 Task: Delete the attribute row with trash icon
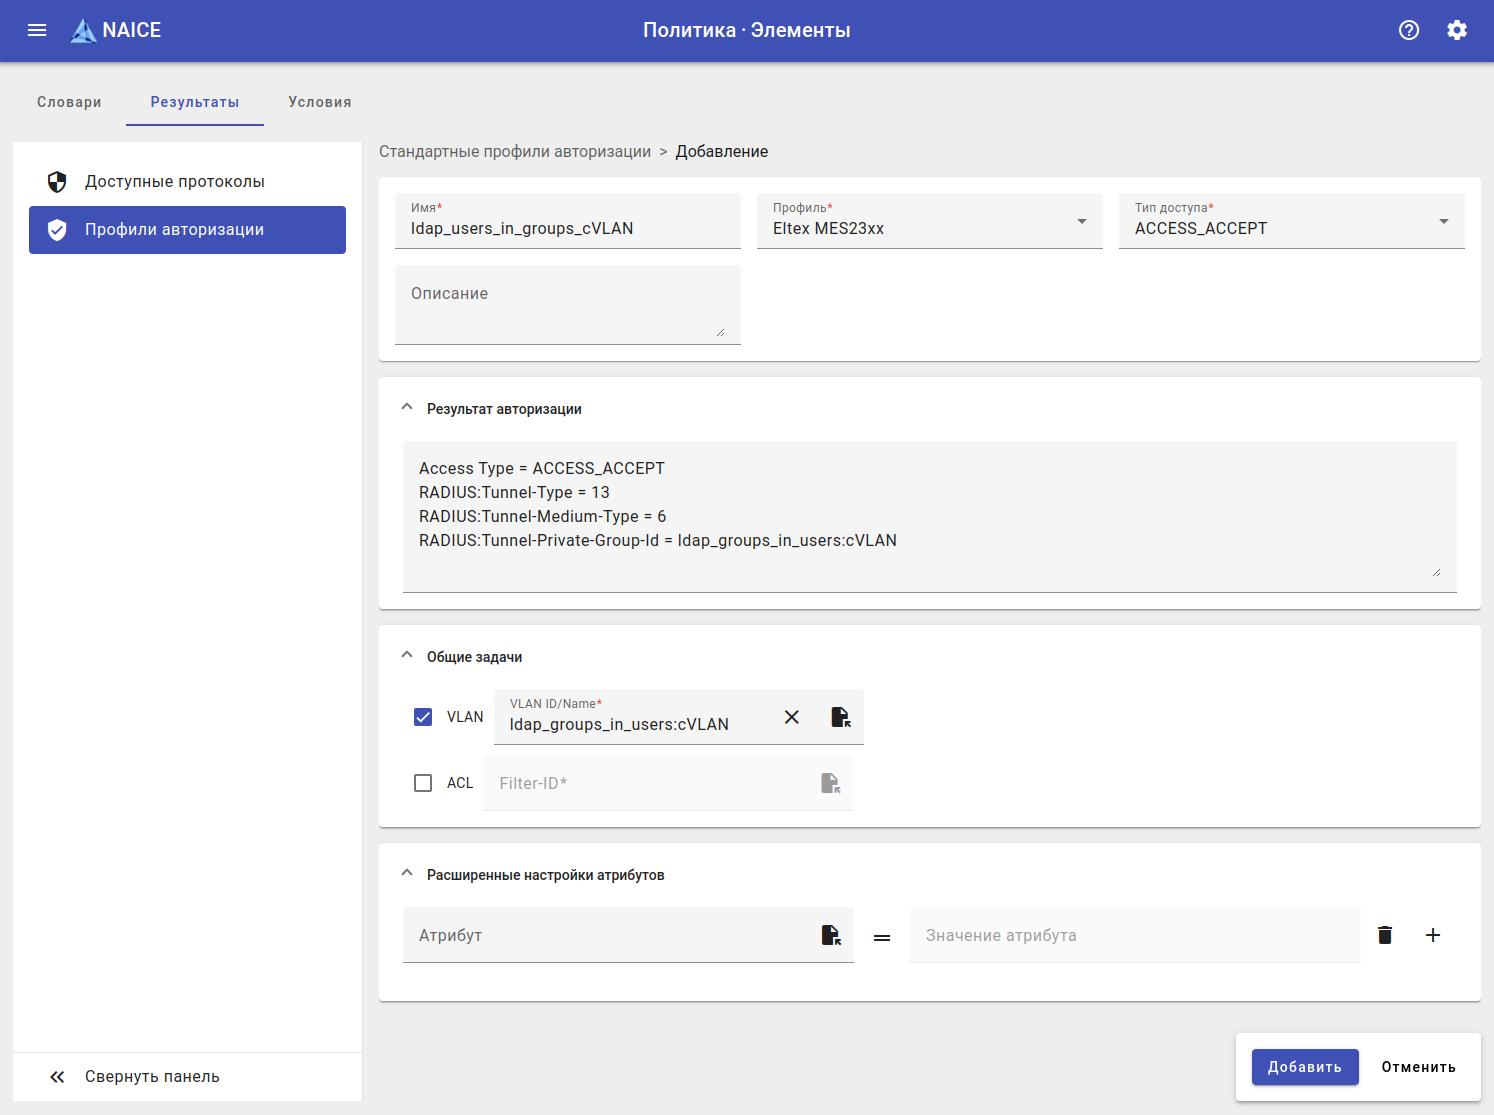(x=1385, y=935)
